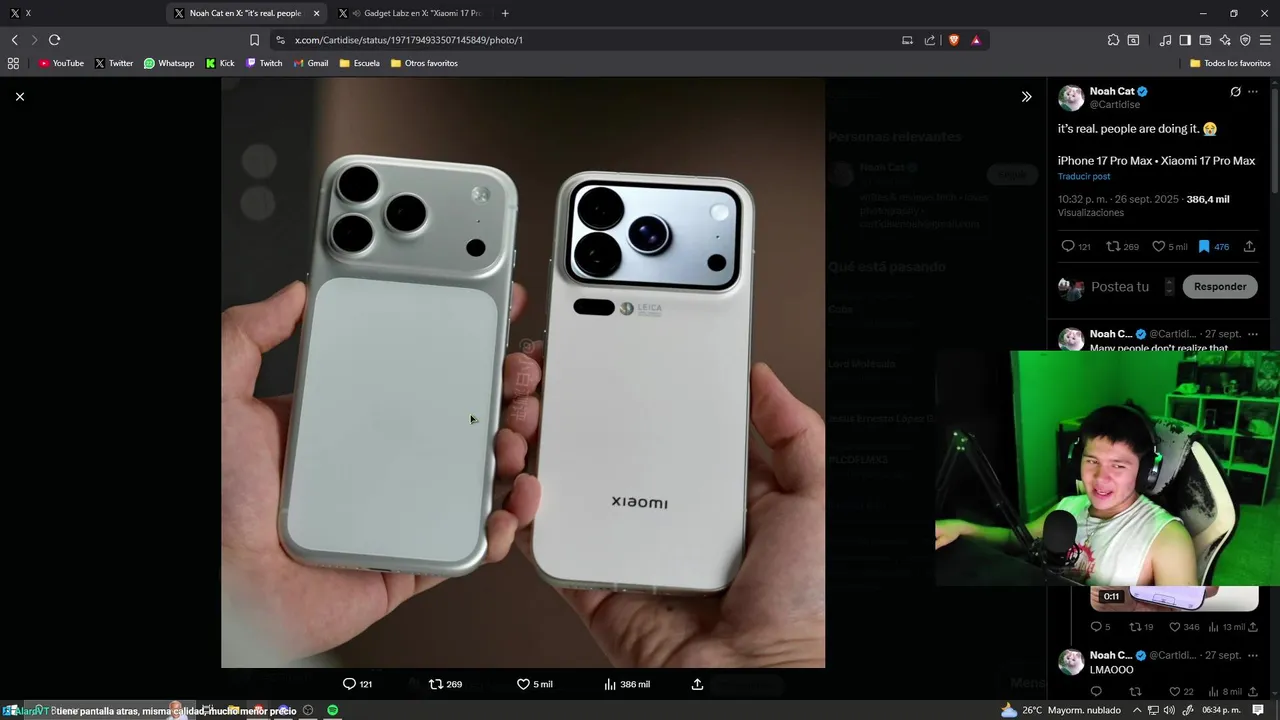Open more options on the LMAOOO reply

(1253, 655)
